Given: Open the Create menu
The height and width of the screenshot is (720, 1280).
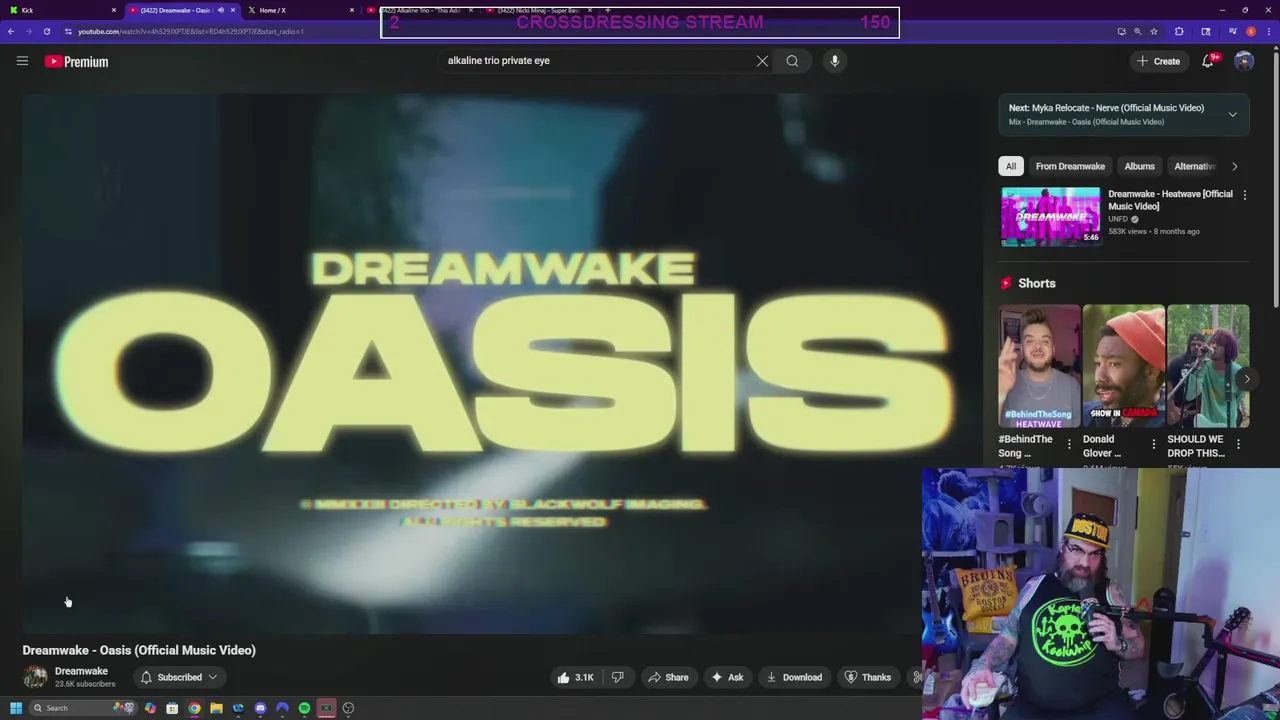Looking at the screenshot, I should coord(1159,61).
